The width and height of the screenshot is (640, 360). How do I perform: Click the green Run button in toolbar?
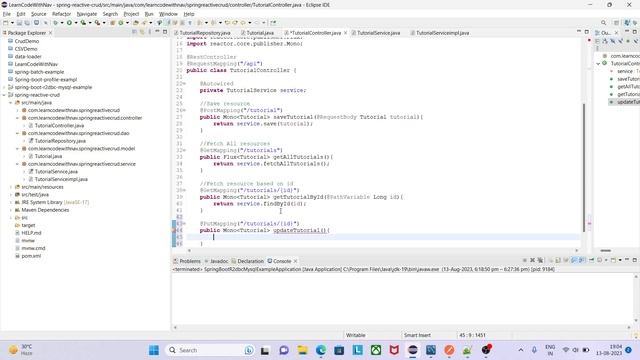pyautogui.click(x=69, y=23)
